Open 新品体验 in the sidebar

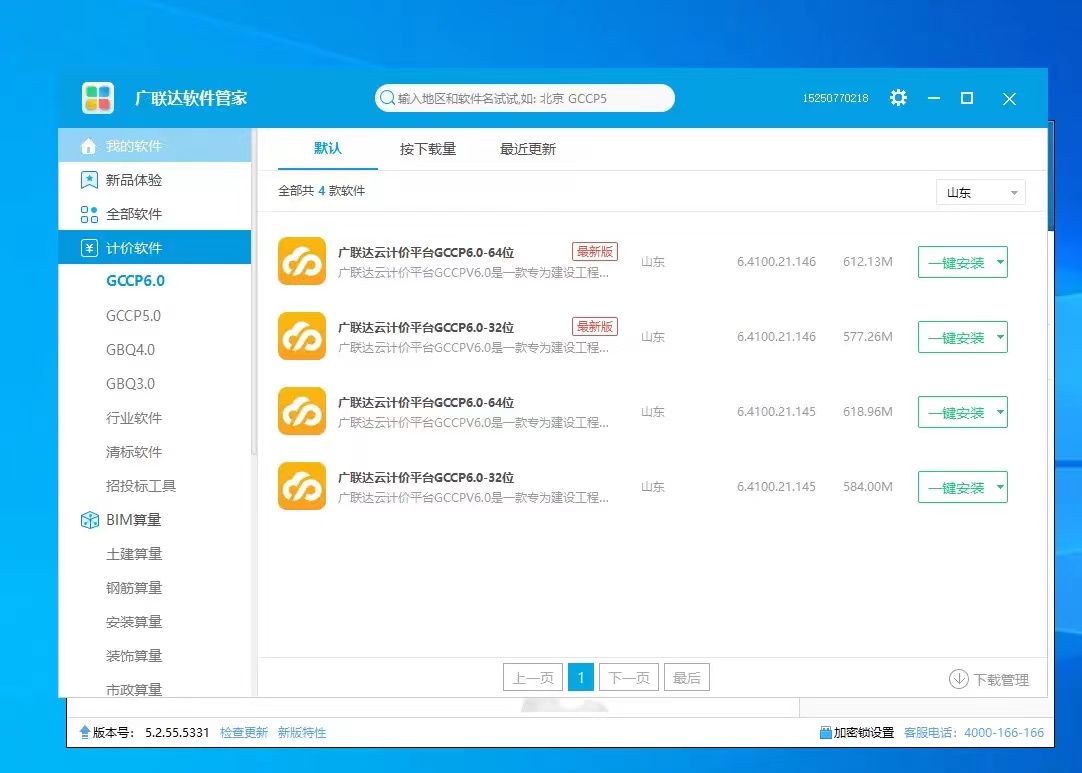click(155, 180)
